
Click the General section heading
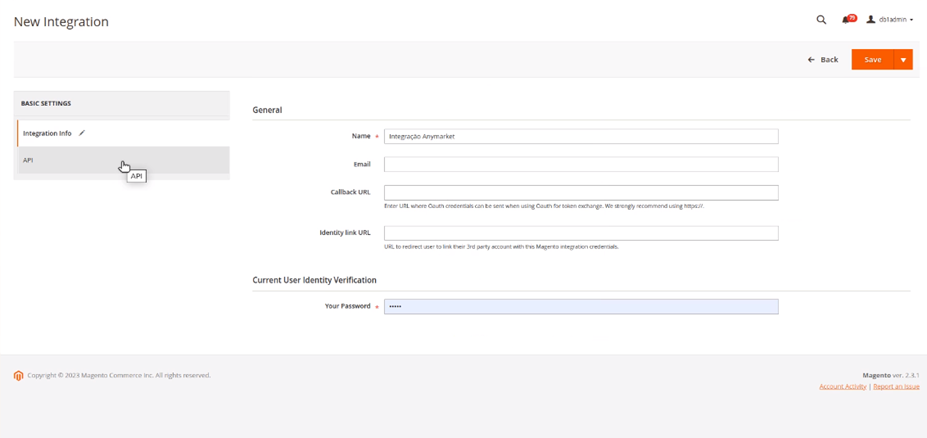(267, 110)
